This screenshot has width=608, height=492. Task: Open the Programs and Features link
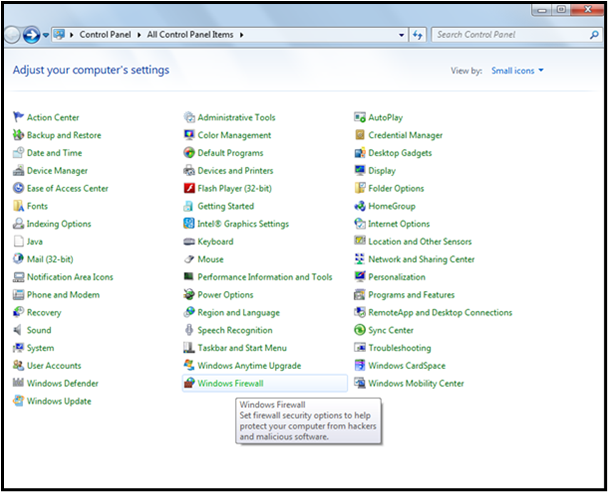click(411, 295)
